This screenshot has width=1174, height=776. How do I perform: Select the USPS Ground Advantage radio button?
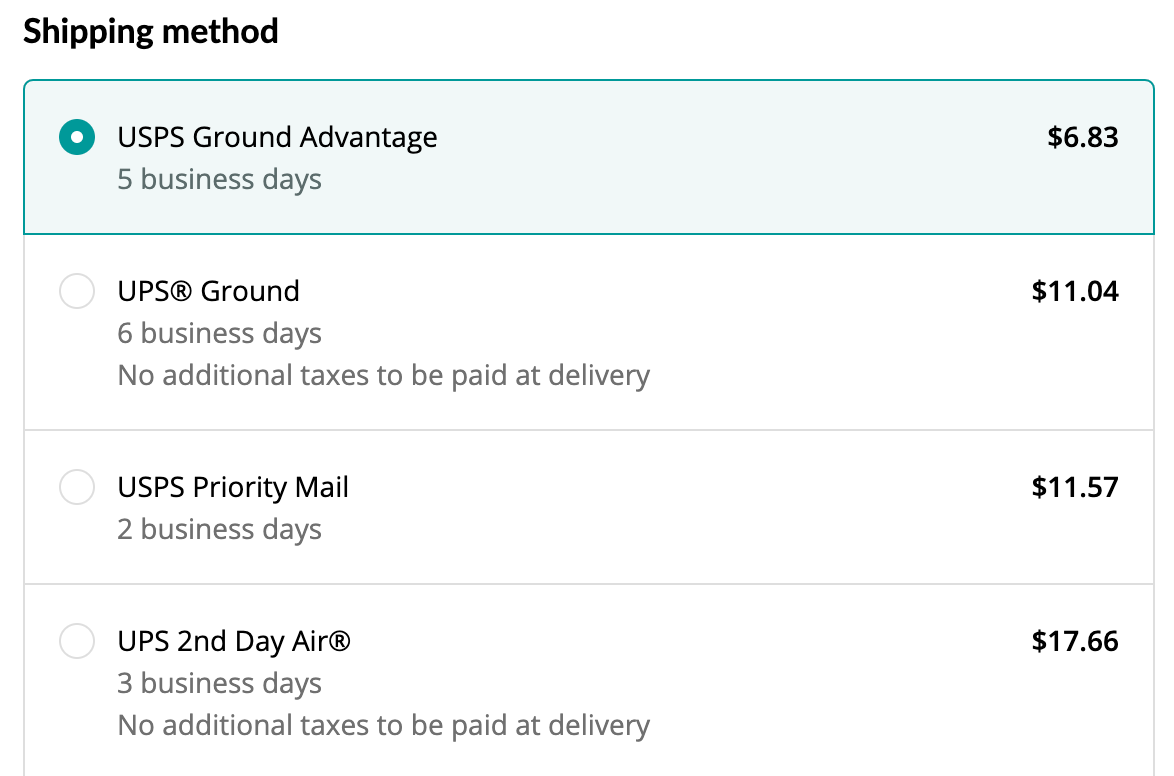point(77,137)
